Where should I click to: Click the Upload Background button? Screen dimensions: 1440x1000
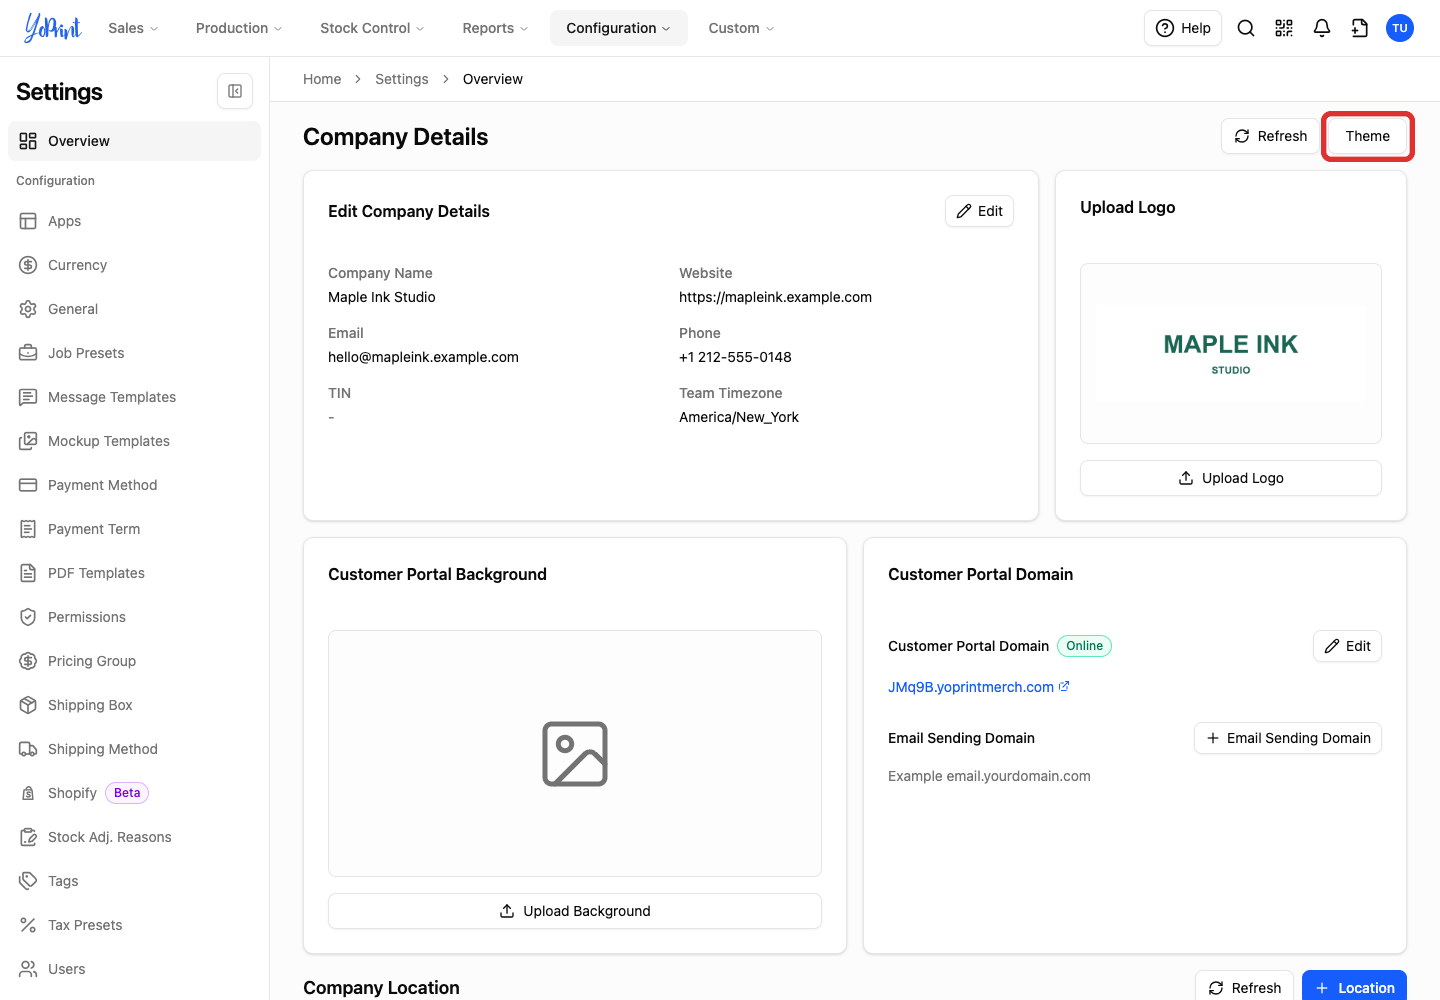[575, 911]
